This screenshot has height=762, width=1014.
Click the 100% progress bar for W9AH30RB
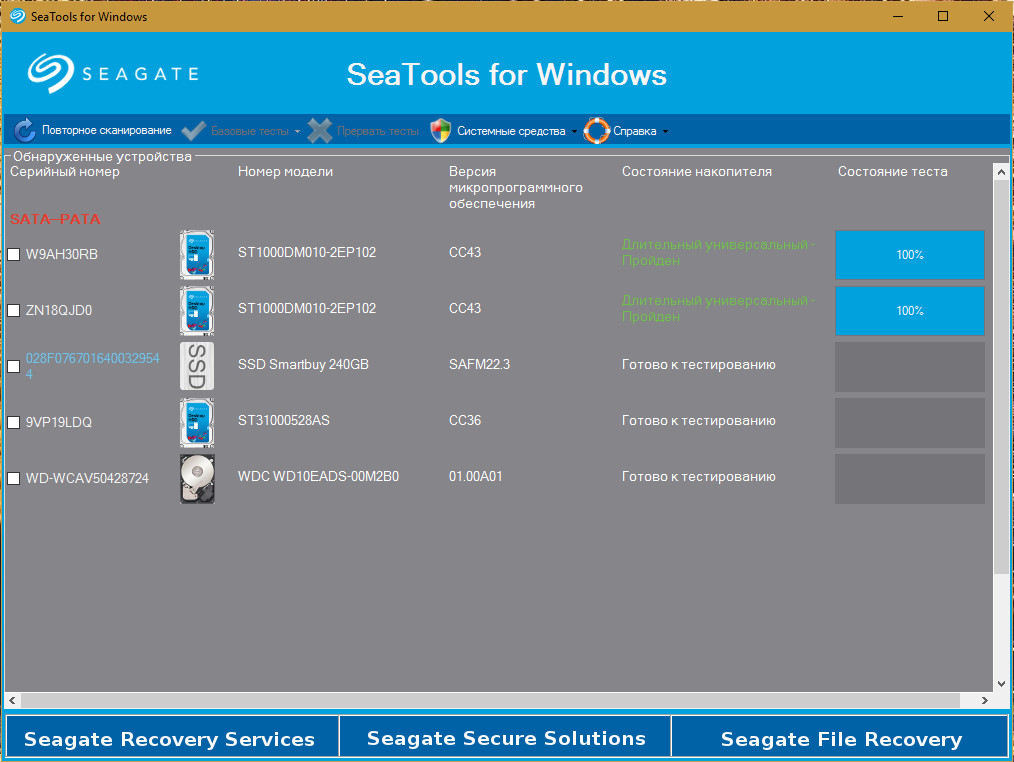tap(909, 255)
